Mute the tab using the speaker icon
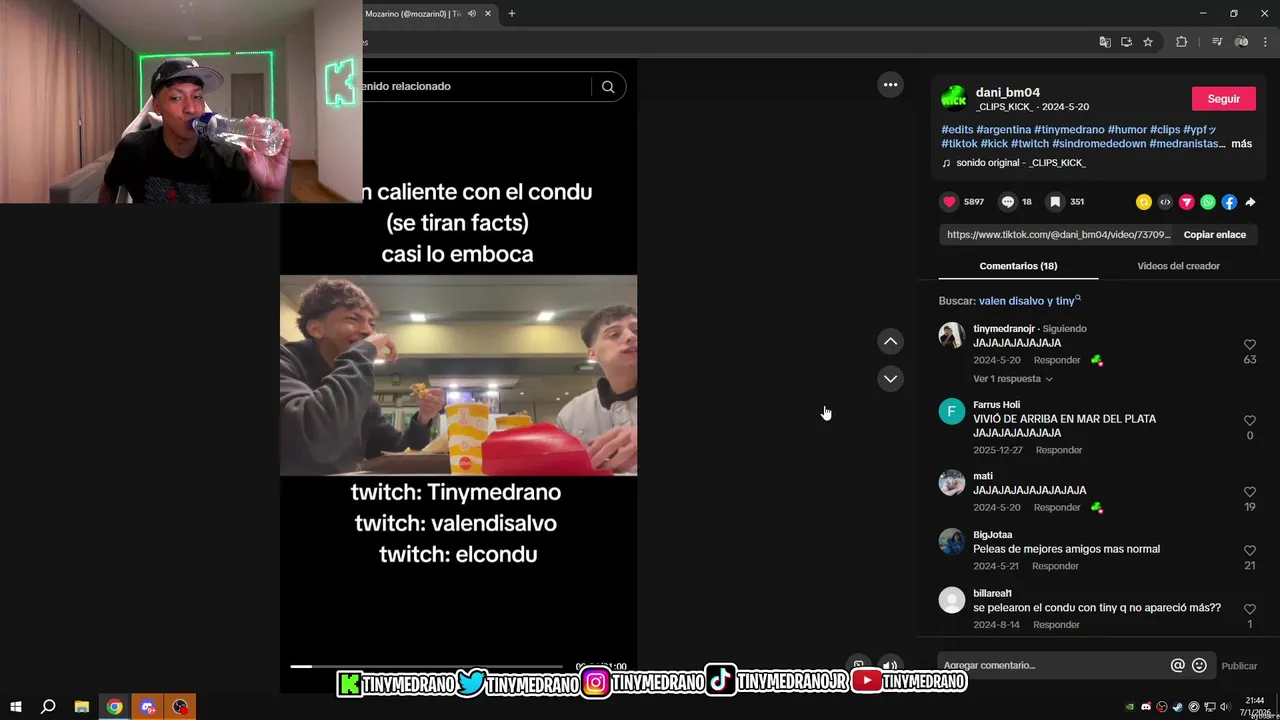The image size is (1280, 720). (472, 14)
